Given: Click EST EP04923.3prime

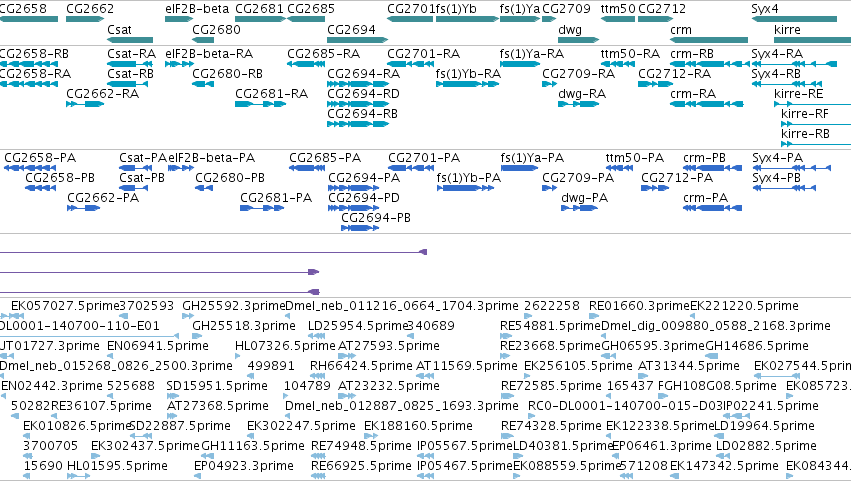Looking at the screenshot, I should point(198,476).
